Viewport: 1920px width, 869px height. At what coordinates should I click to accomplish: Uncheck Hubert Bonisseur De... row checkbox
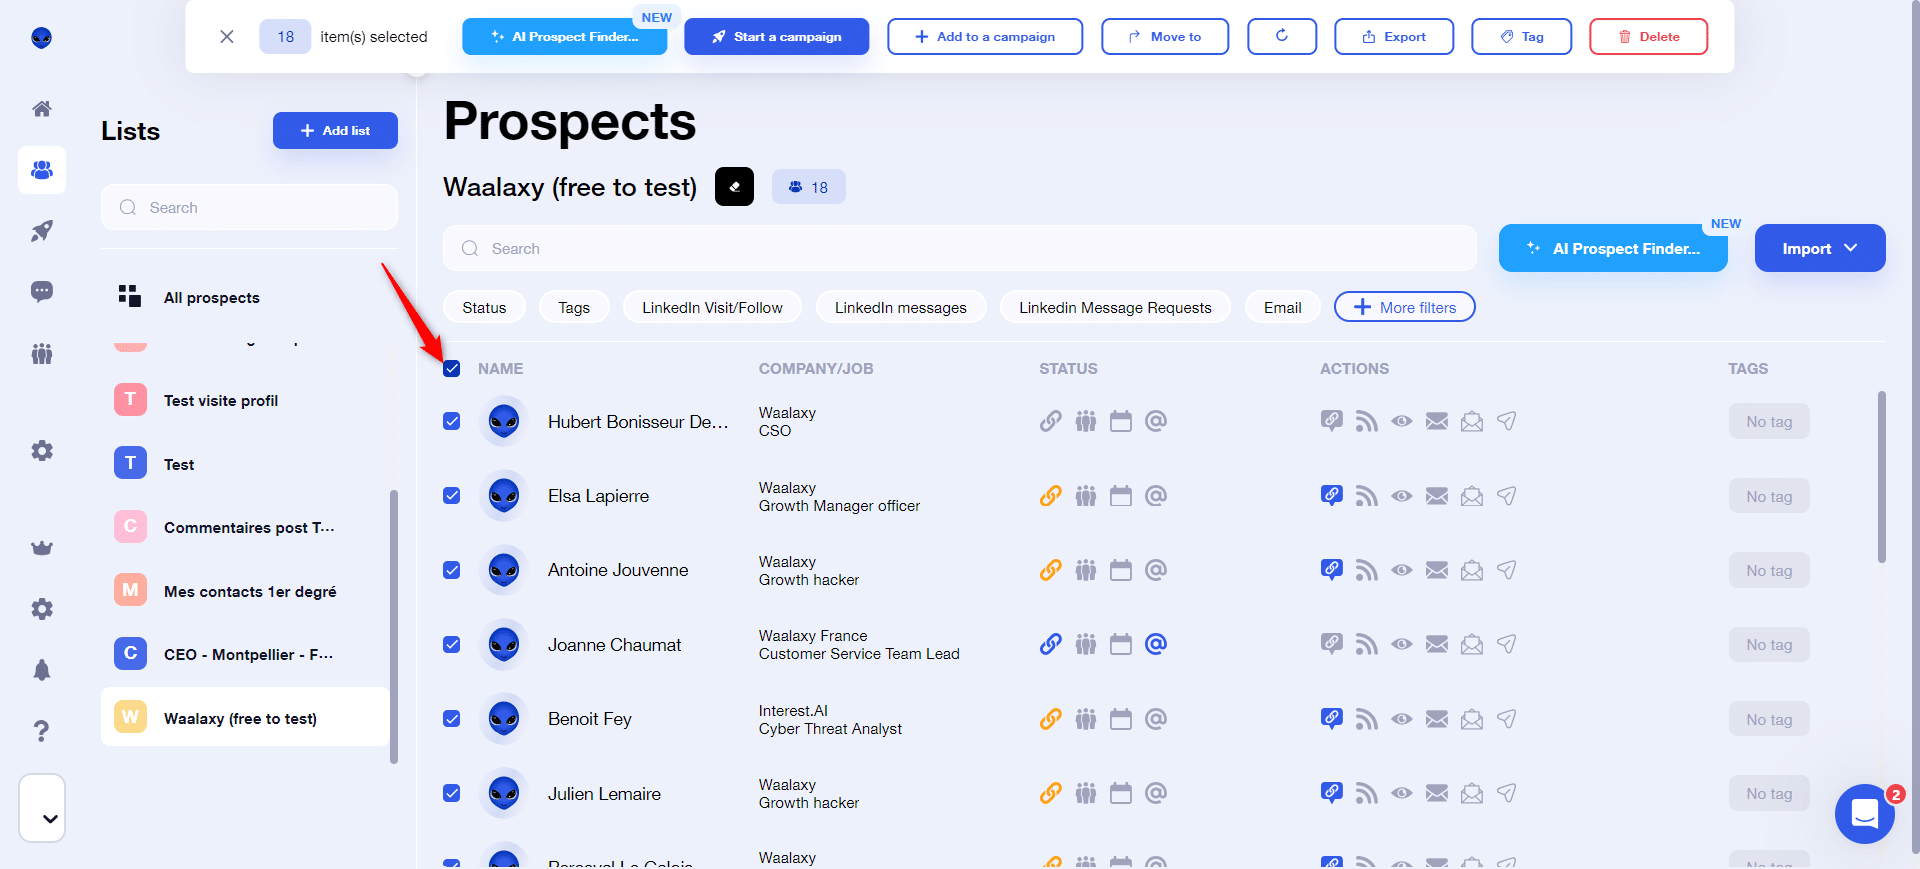(452, 422)
